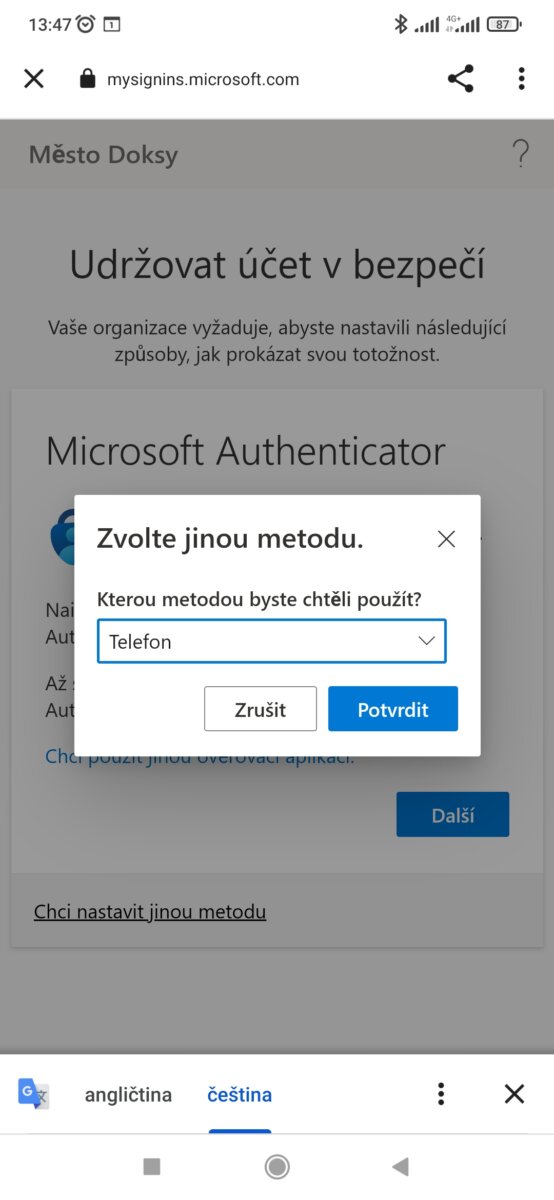Tap the padlock site security icon
This screenshot has height=1200, width=554.
(87, 79)
